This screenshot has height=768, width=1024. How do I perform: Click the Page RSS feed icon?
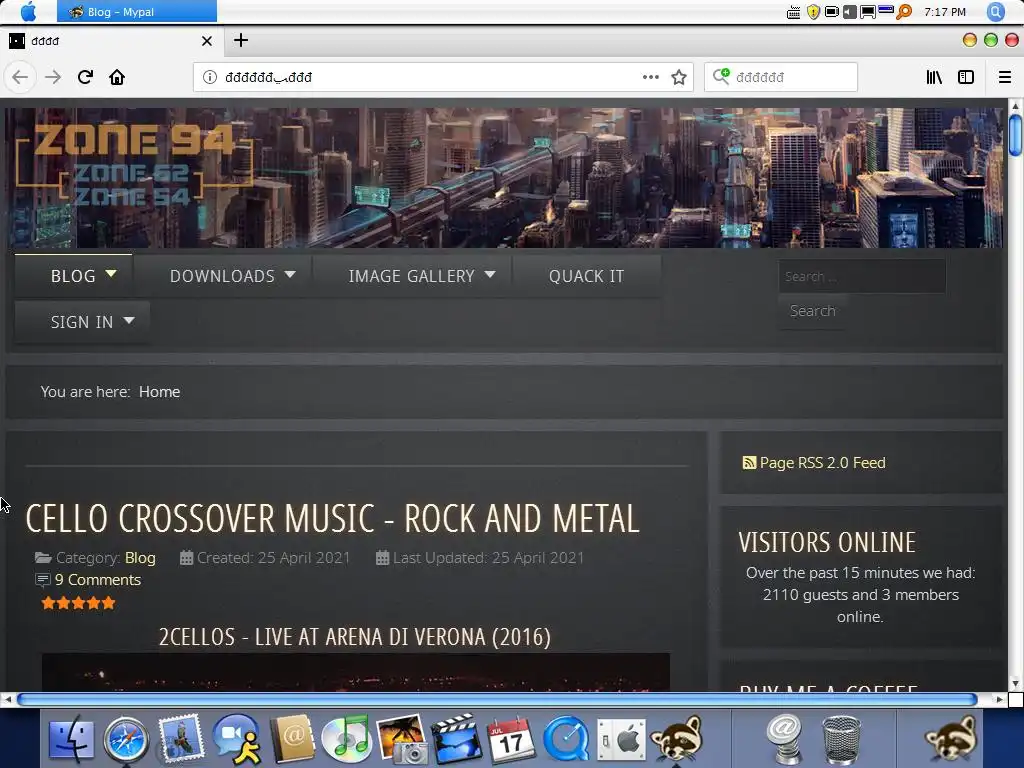pyautogui.click(x=749, y=463)
